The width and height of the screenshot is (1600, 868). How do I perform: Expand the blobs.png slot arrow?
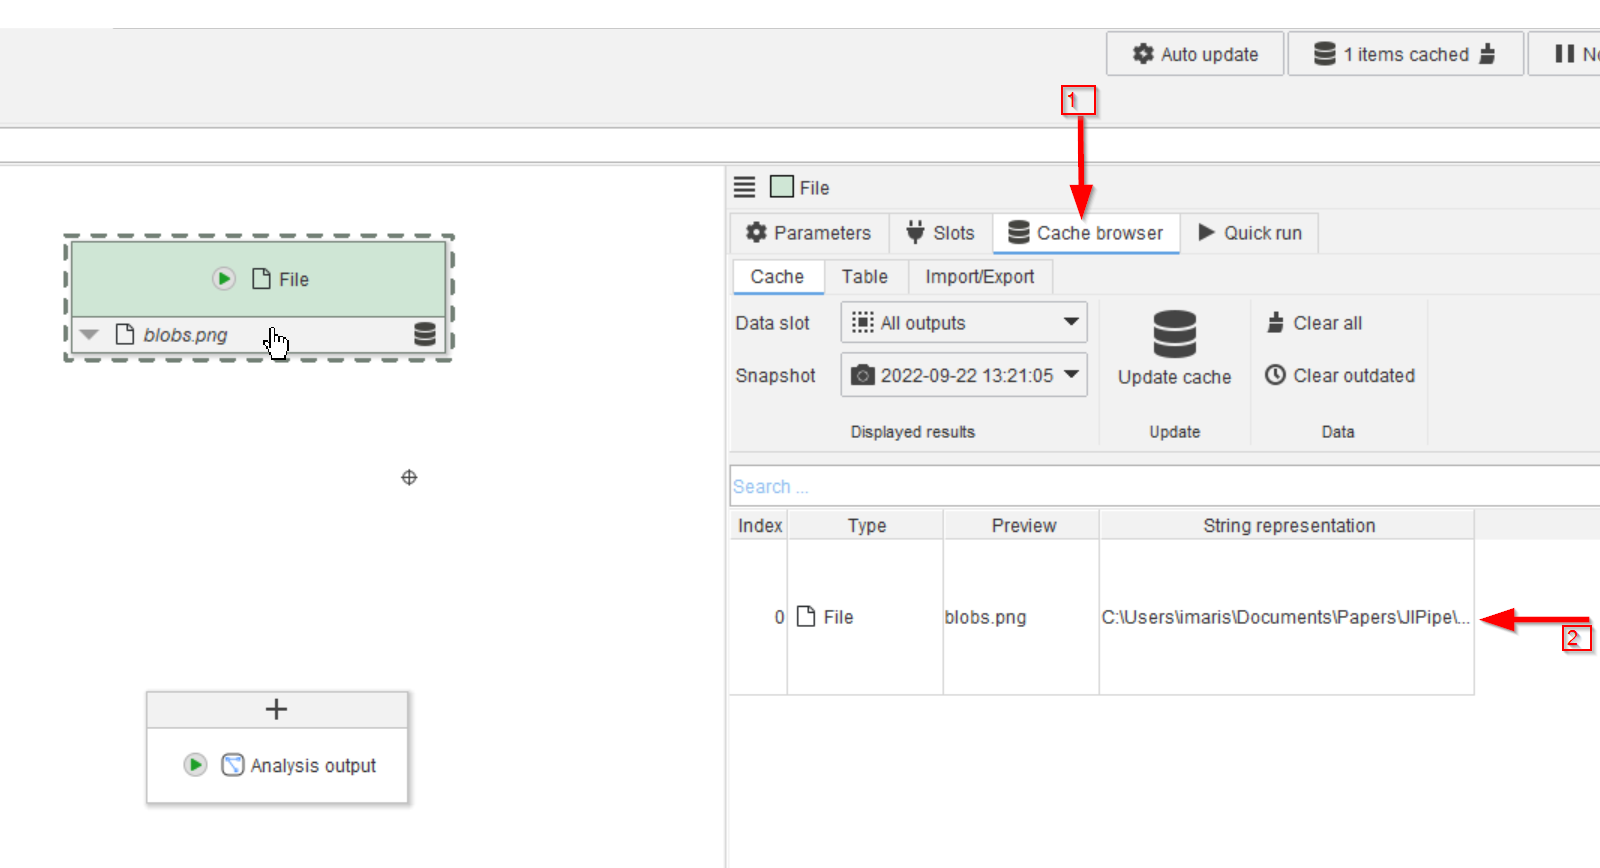[x=90, y=335]
